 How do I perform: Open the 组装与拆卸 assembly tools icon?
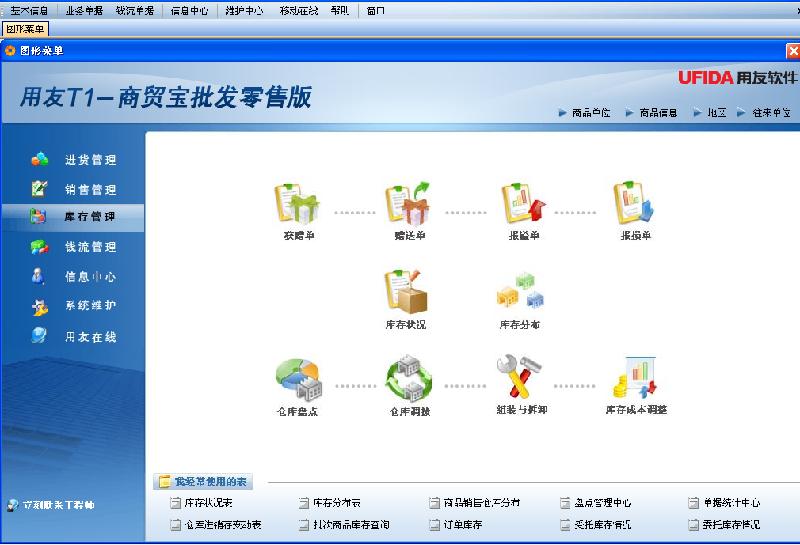tap(520, 378)
